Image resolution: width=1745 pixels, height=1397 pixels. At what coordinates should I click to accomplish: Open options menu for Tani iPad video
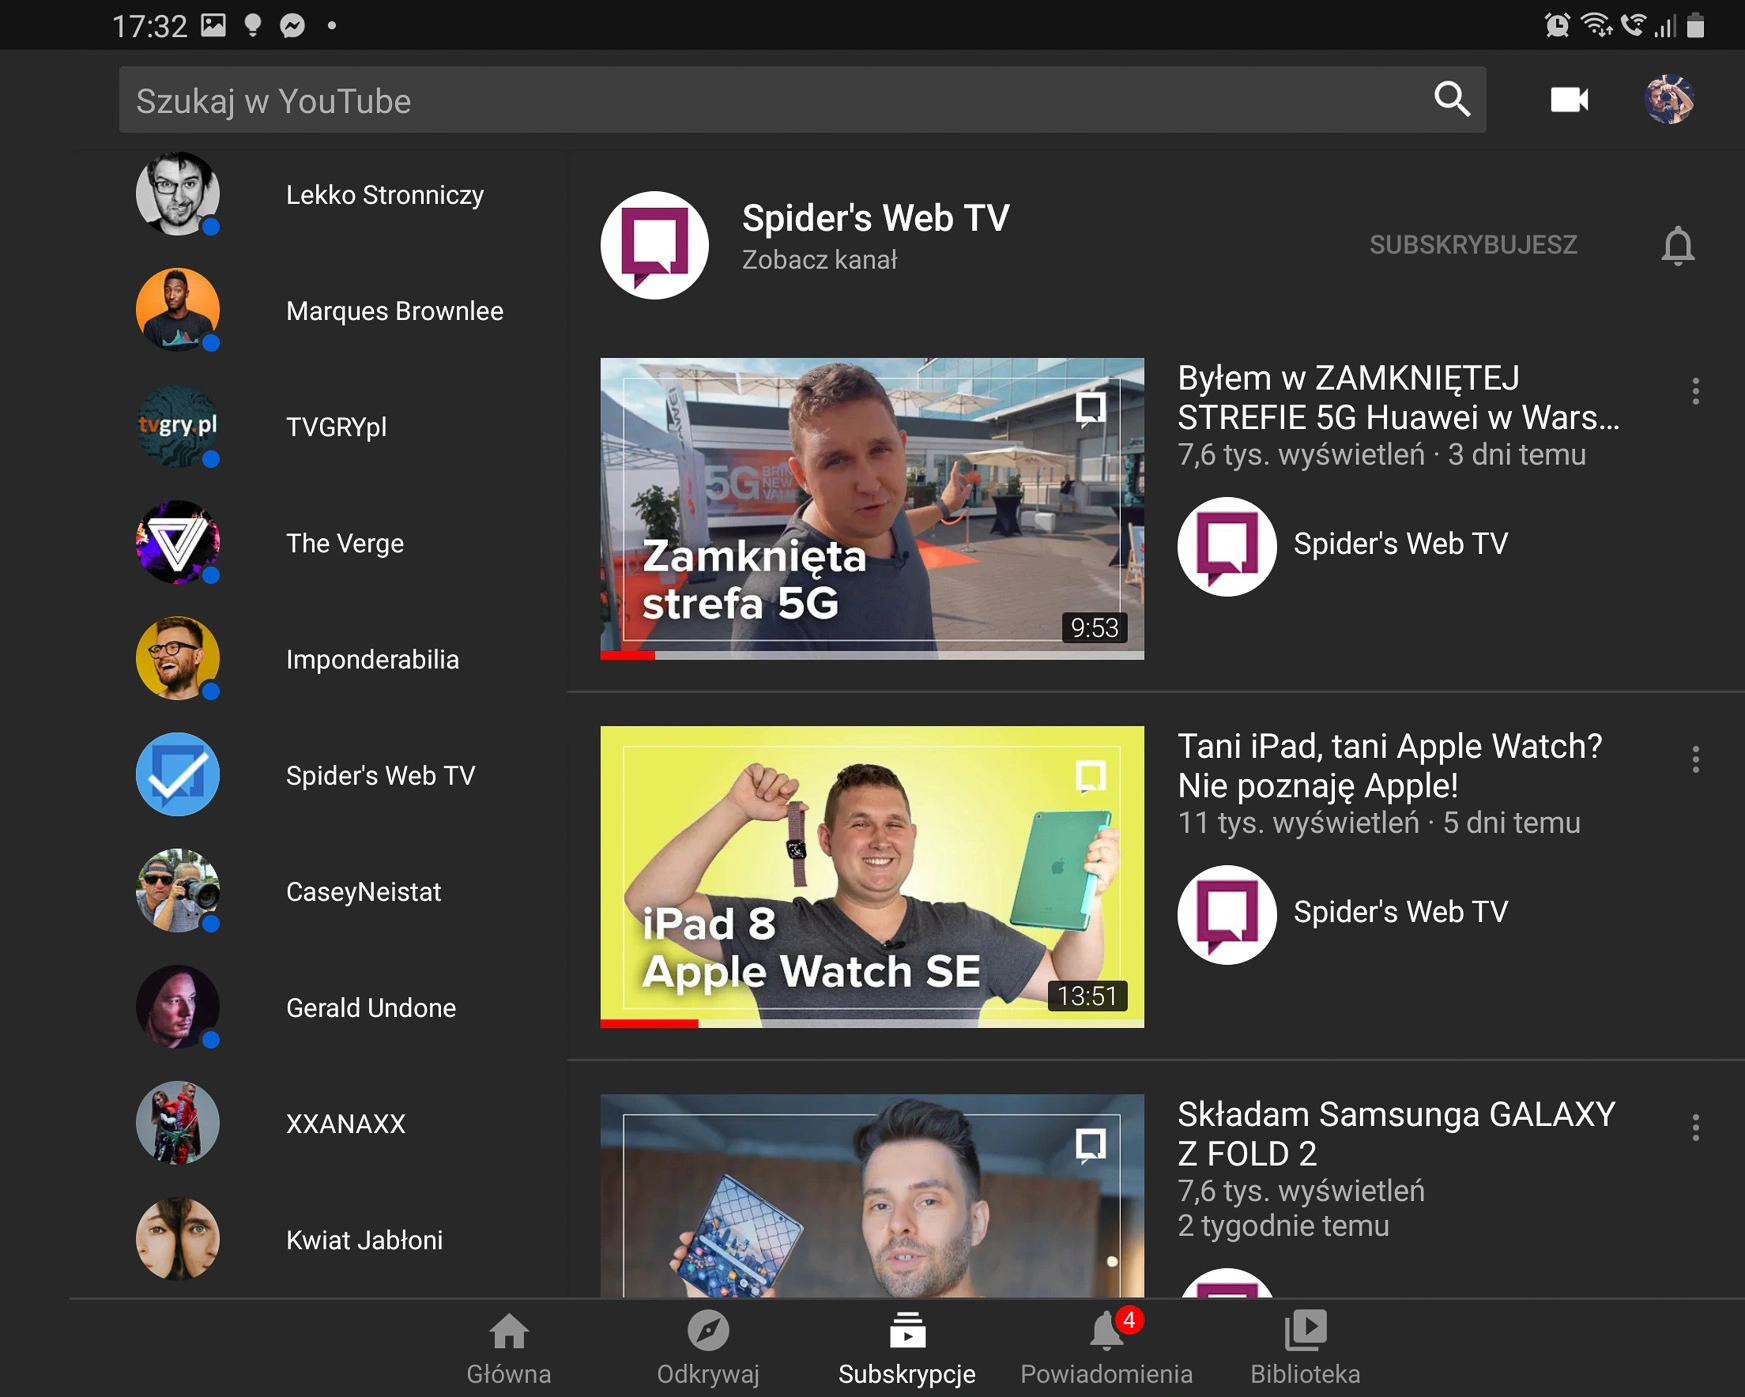1696,759
